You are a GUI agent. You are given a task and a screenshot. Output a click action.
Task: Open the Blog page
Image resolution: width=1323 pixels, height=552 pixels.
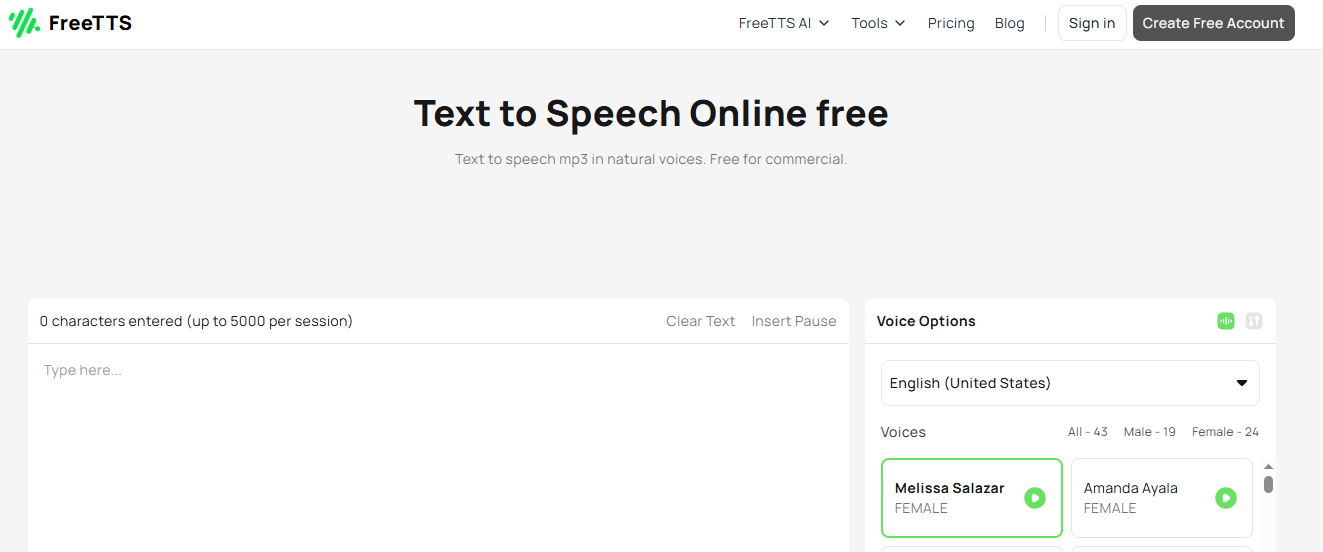[1010, 23]
